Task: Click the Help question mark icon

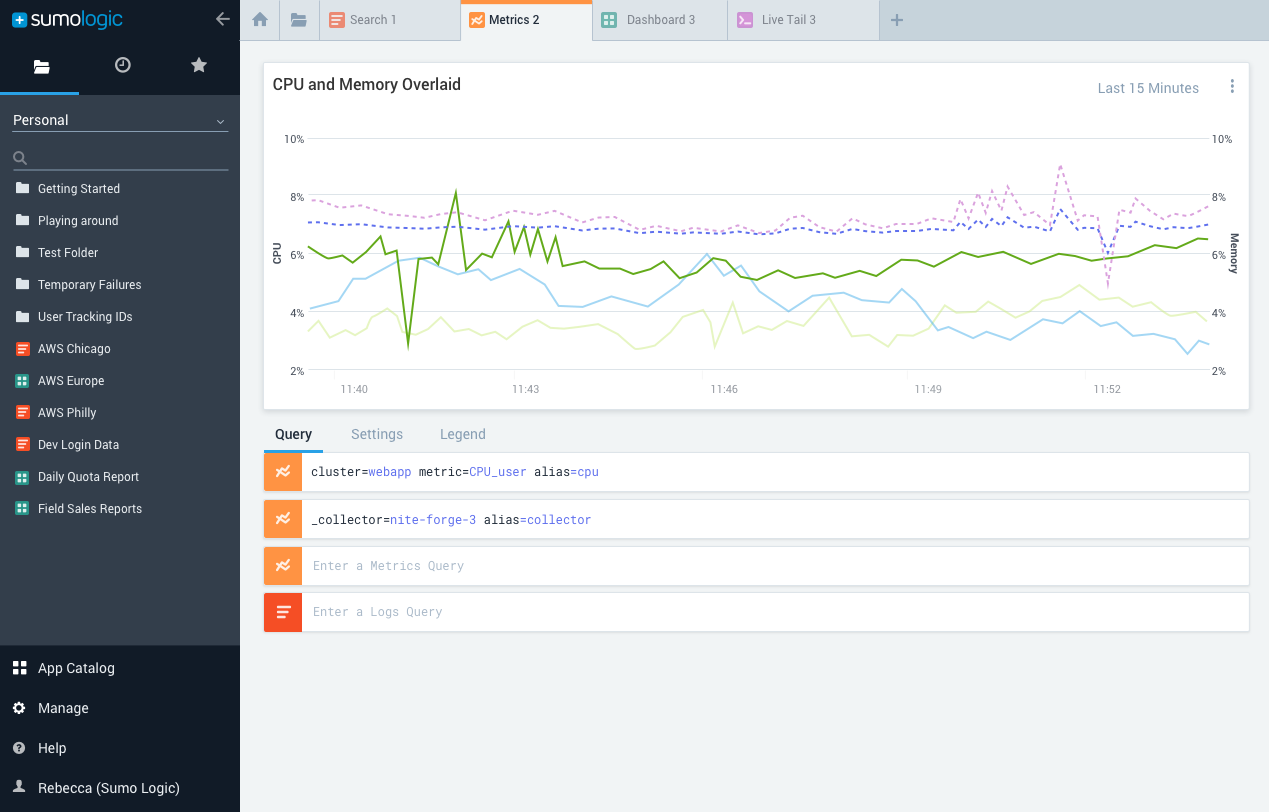Action: pos(19,748)
